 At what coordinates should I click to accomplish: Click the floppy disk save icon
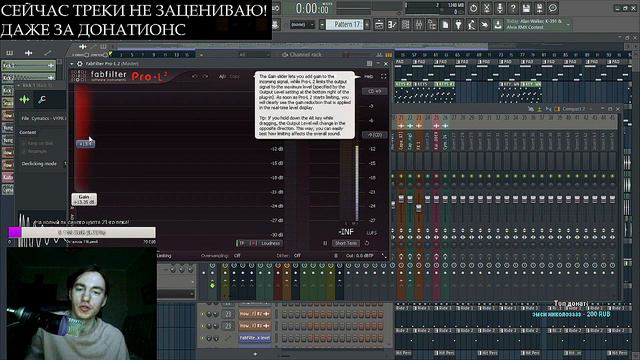(x=526, y=8)
